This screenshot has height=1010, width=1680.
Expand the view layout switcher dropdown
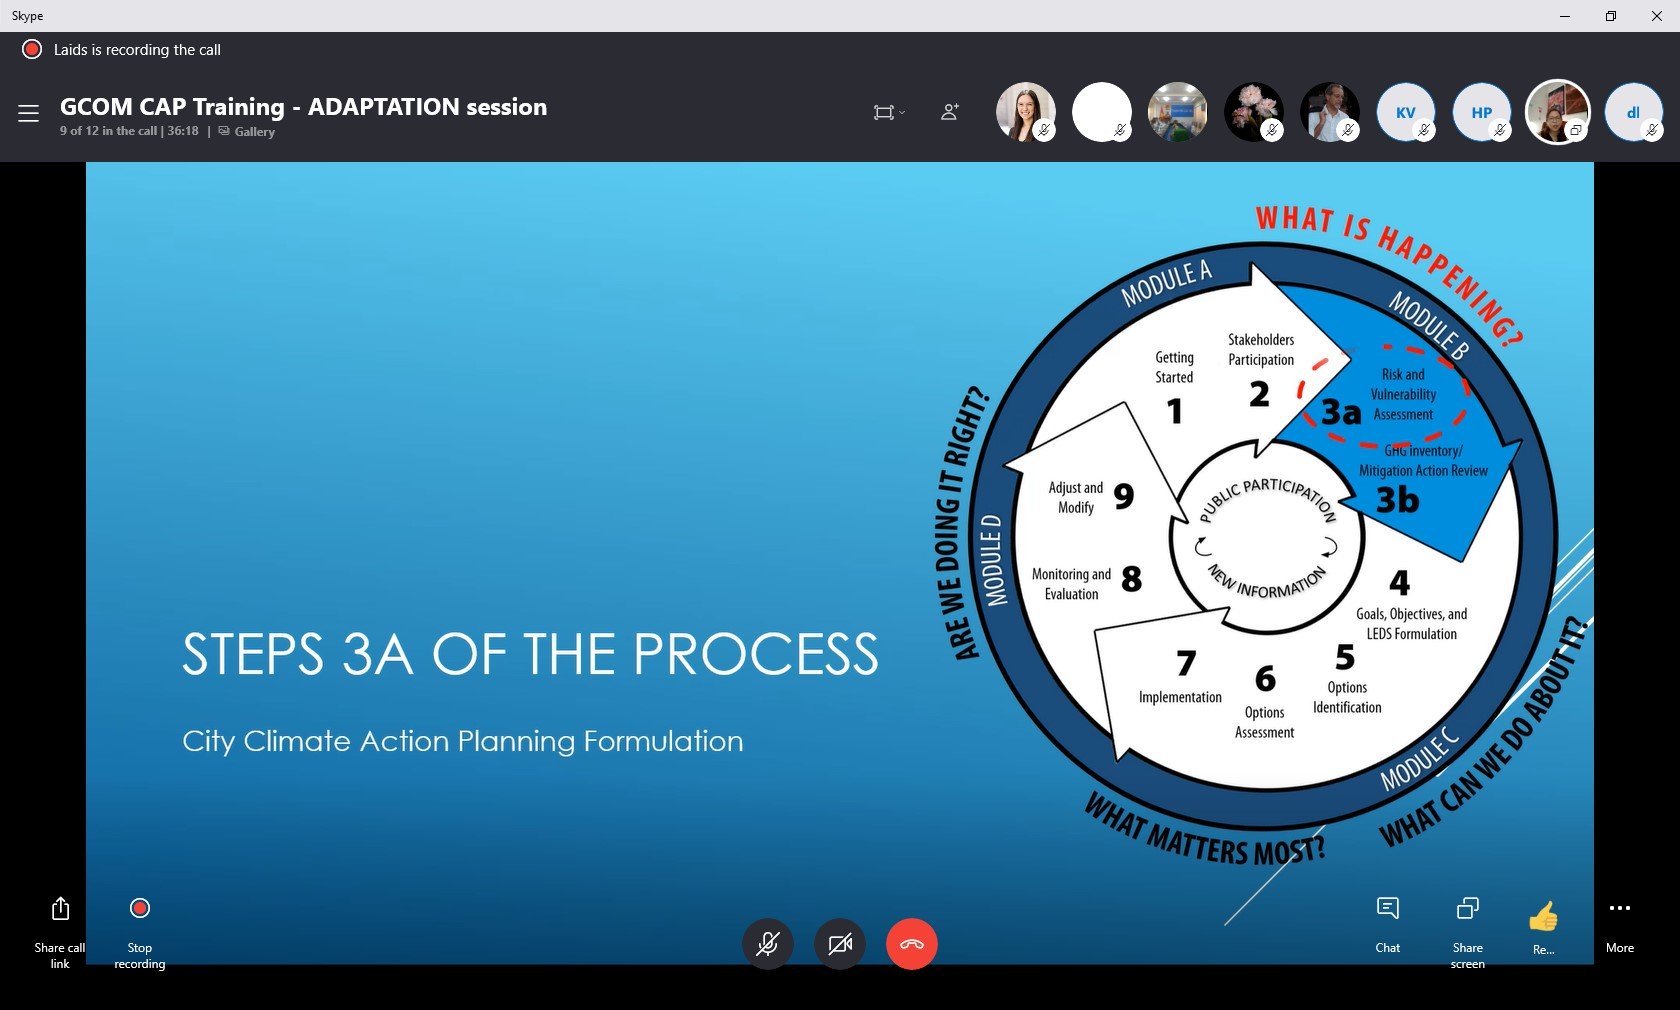tap(888, 112)
